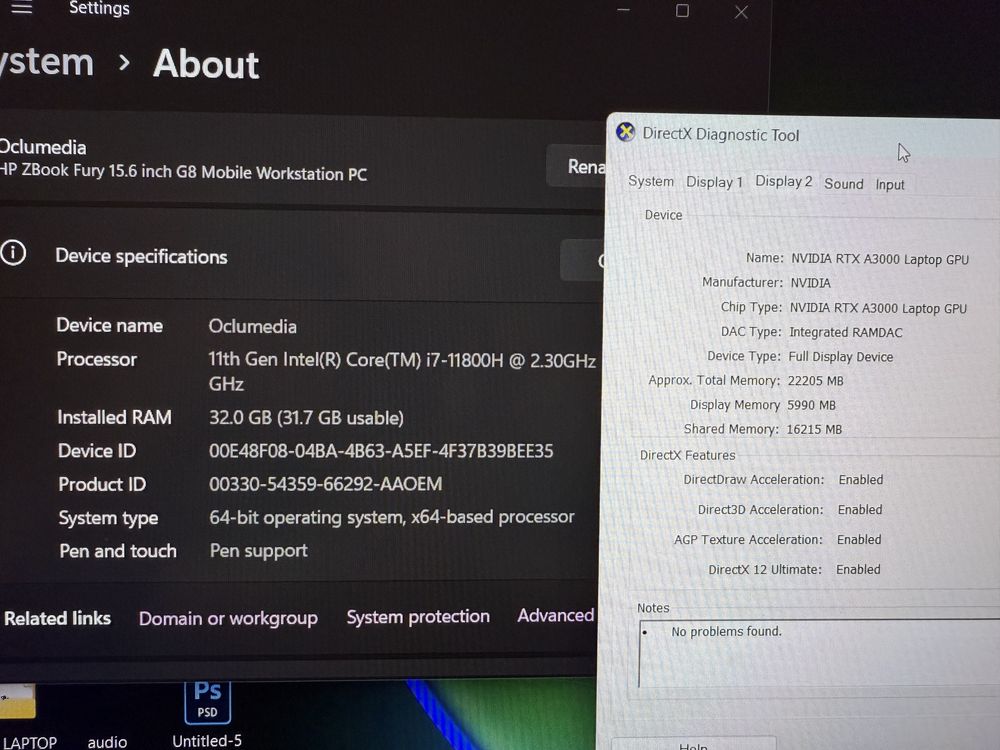Open the Sound tab in DirectX tool
Image resolution: width=1000 pixels, height=750 pixels.
point(844,184)
